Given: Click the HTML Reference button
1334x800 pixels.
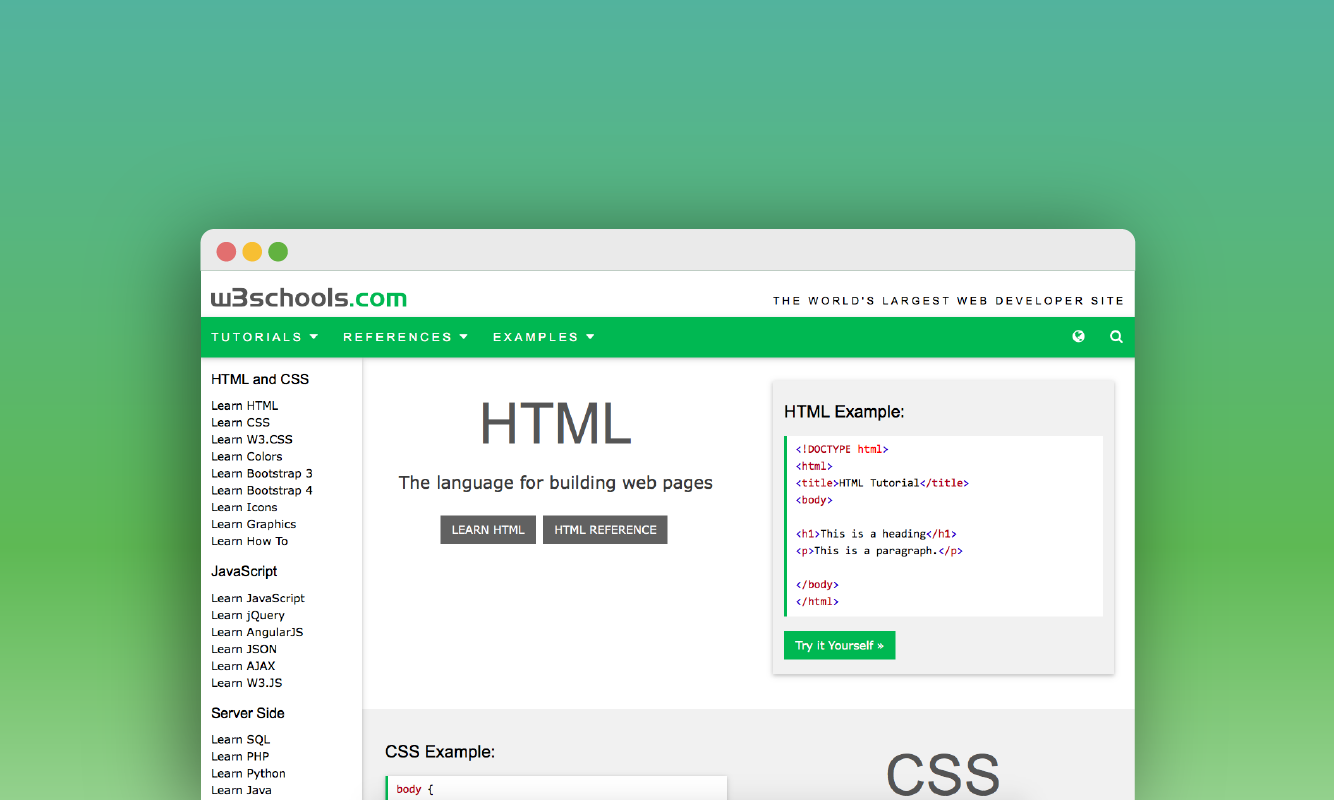Looking at the screenshot, I should pos(605,530).
